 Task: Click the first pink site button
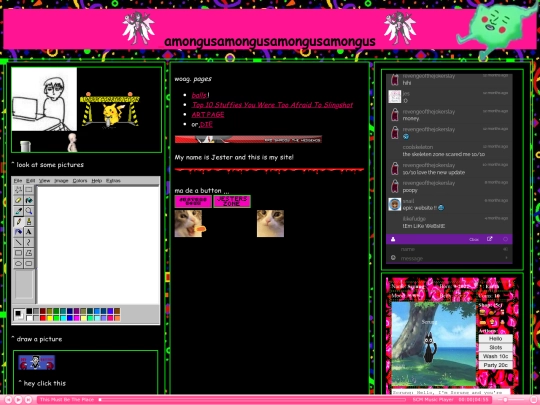pos(193,201)
